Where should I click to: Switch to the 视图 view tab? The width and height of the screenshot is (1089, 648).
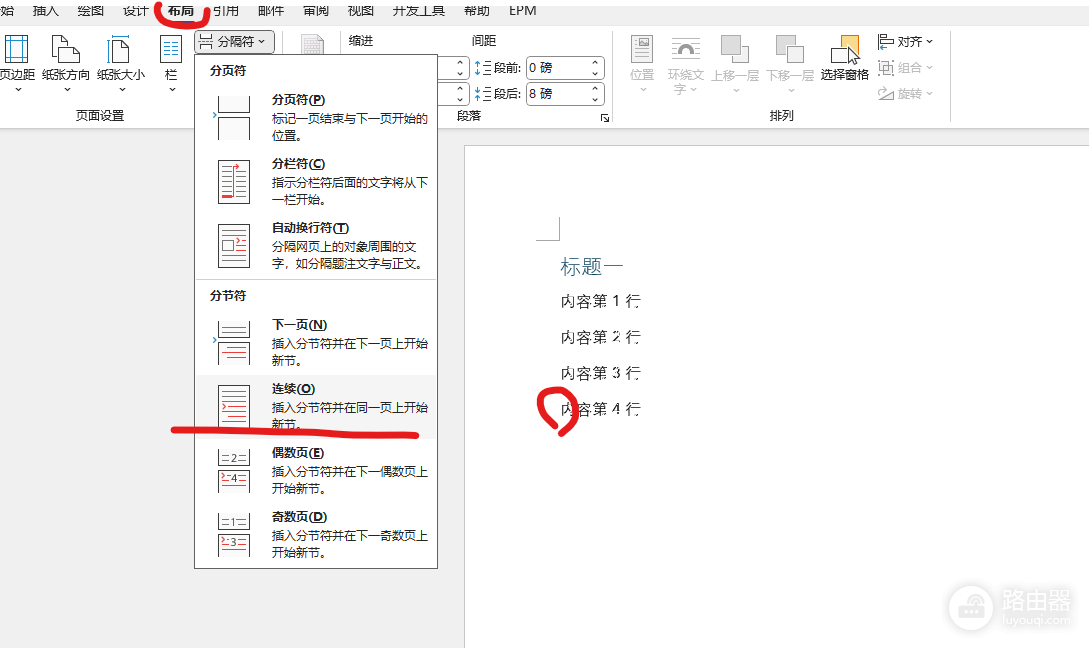[360, 10]
